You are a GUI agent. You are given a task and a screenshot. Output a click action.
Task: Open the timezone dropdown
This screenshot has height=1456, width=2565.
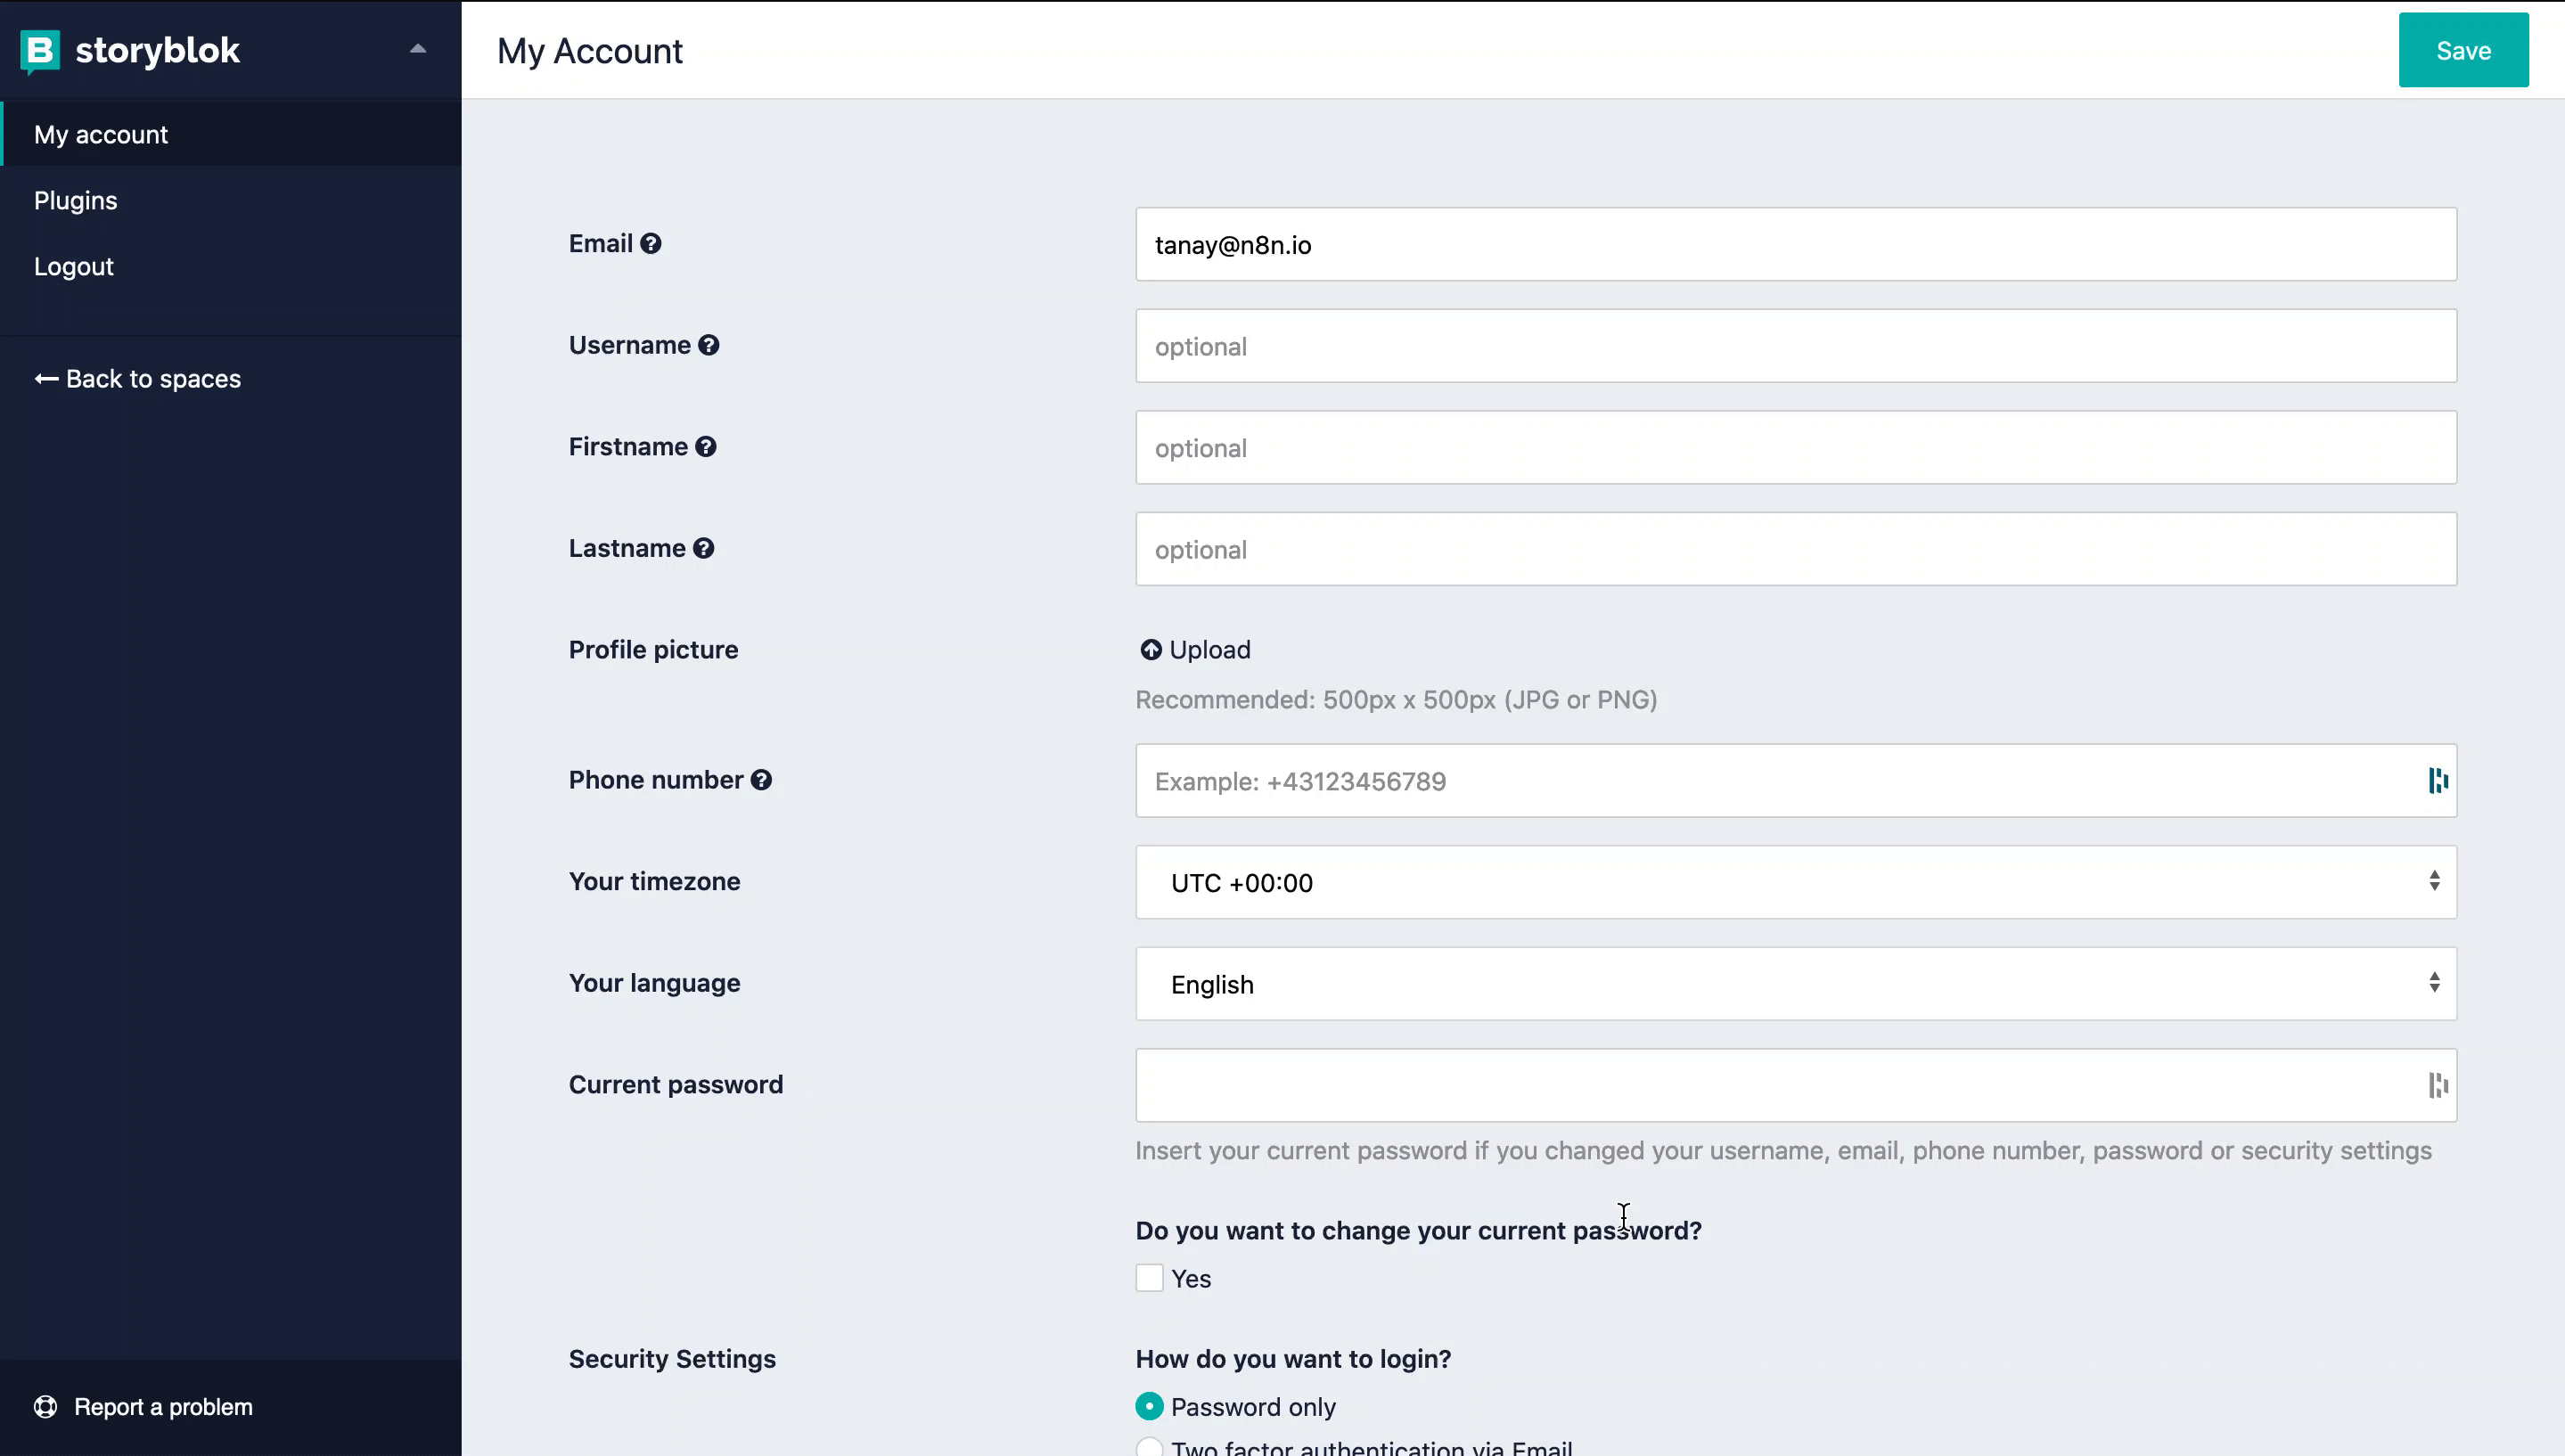point(2434,881)
